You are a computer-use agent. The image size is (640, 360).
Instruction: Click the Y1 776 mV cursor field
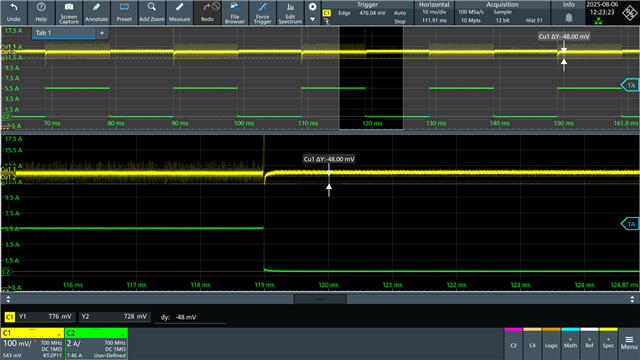[45, 317]
